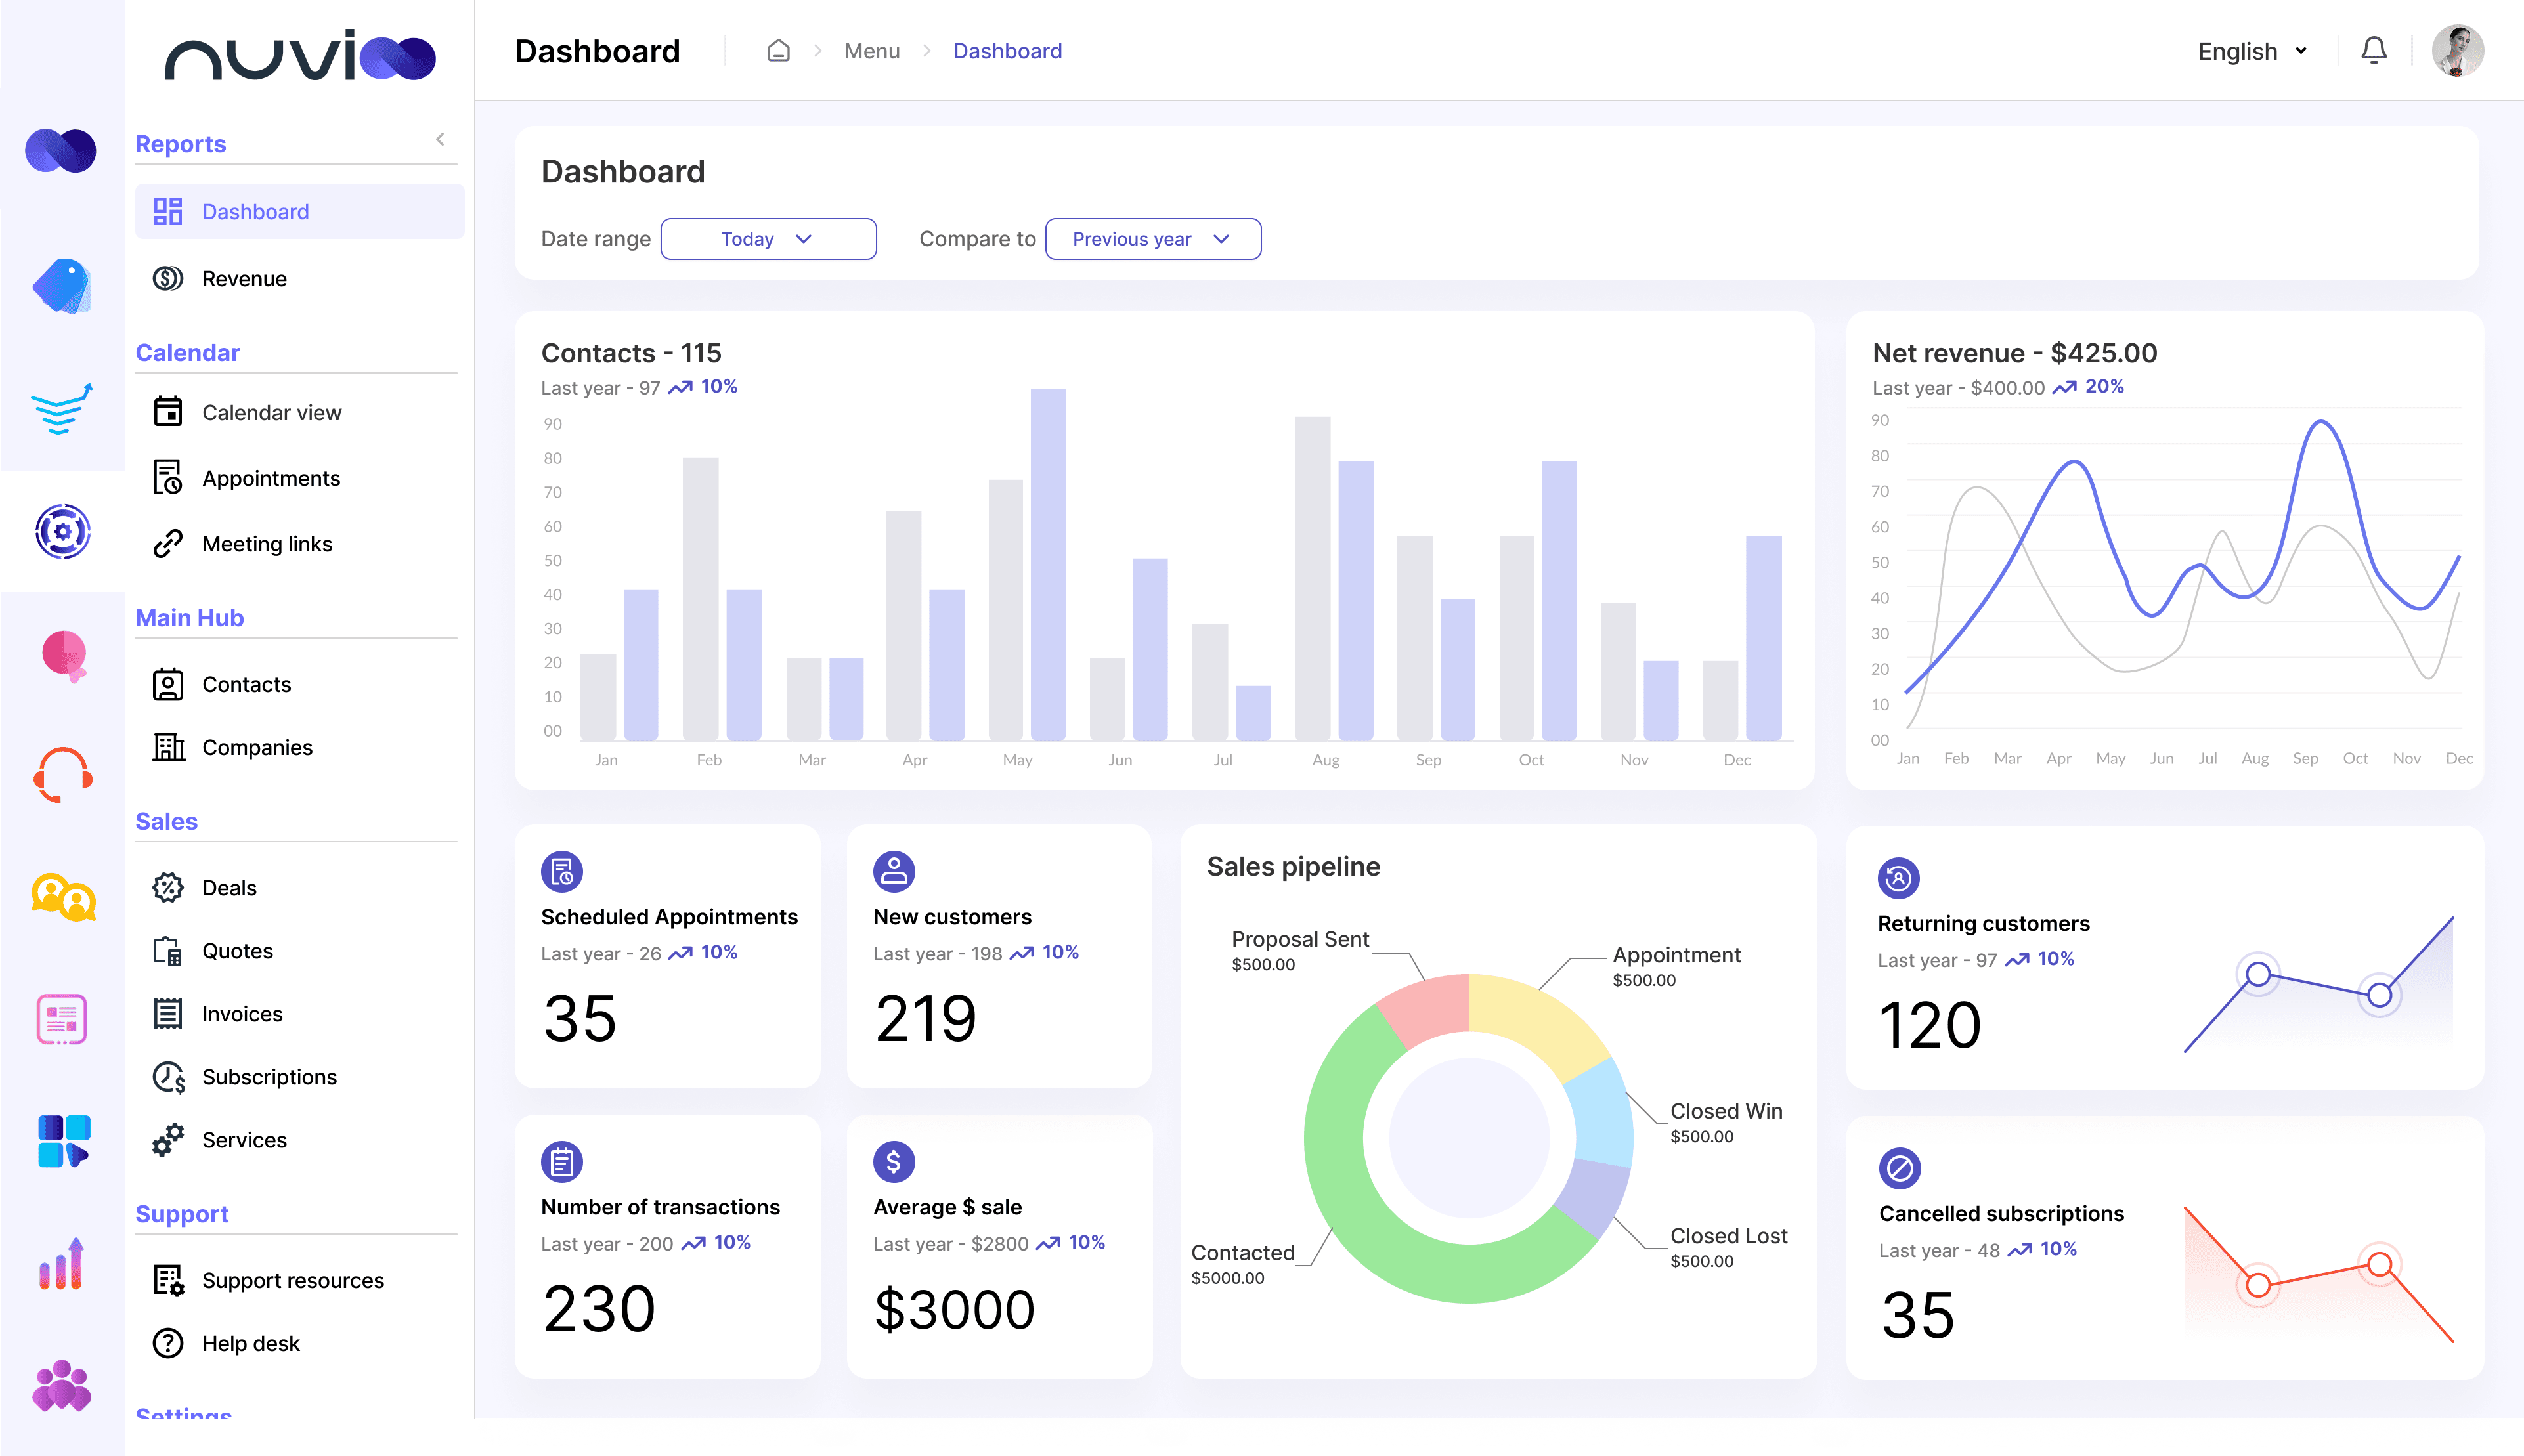This screenshot has height=1456, width=2524.
Task: Open the Today date range dropdown
Action: [768, 239]
